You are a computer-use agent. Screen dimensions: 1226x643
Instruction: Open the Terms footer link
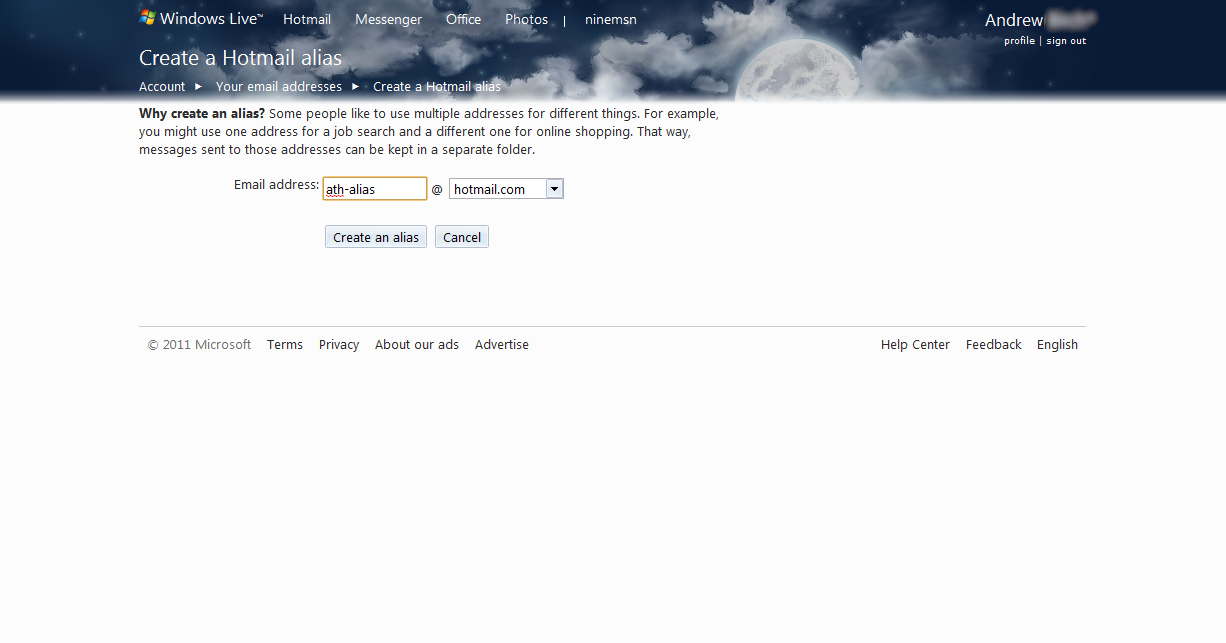(x=285, y=344)
